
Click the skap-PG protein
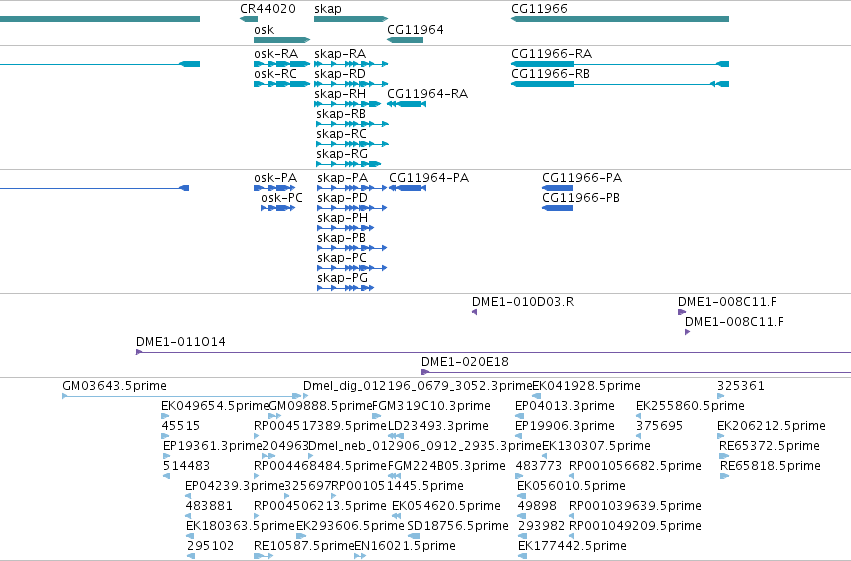[346, 288]
